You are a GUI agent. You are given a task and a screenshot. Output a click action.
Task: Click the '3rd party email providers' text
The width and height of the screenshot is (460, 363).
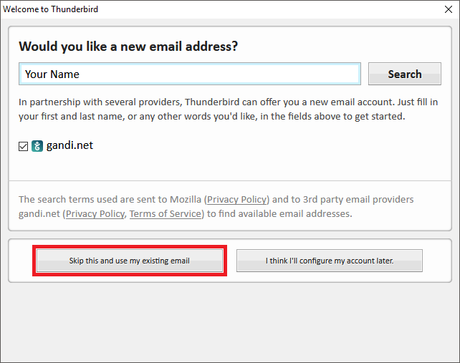click(x=358, y=199)
